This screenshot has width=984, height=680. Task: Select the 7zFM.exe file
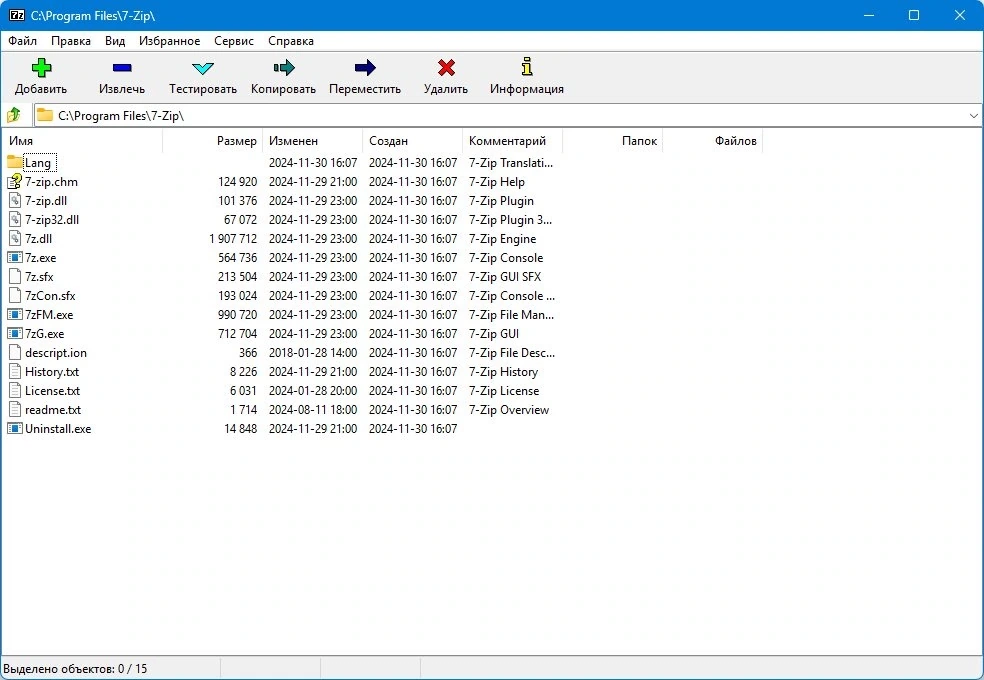(x=49, y=315)
